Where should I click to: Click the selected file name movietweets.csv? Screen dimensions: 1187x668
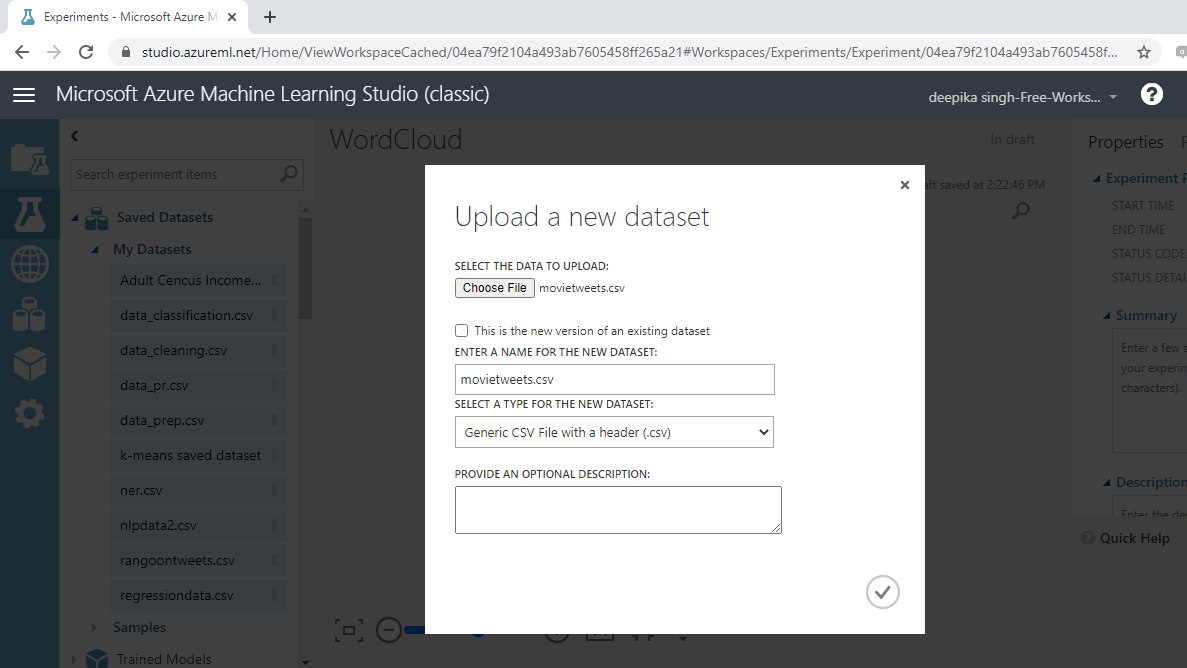pyautogui.click(x=581, y=288)
